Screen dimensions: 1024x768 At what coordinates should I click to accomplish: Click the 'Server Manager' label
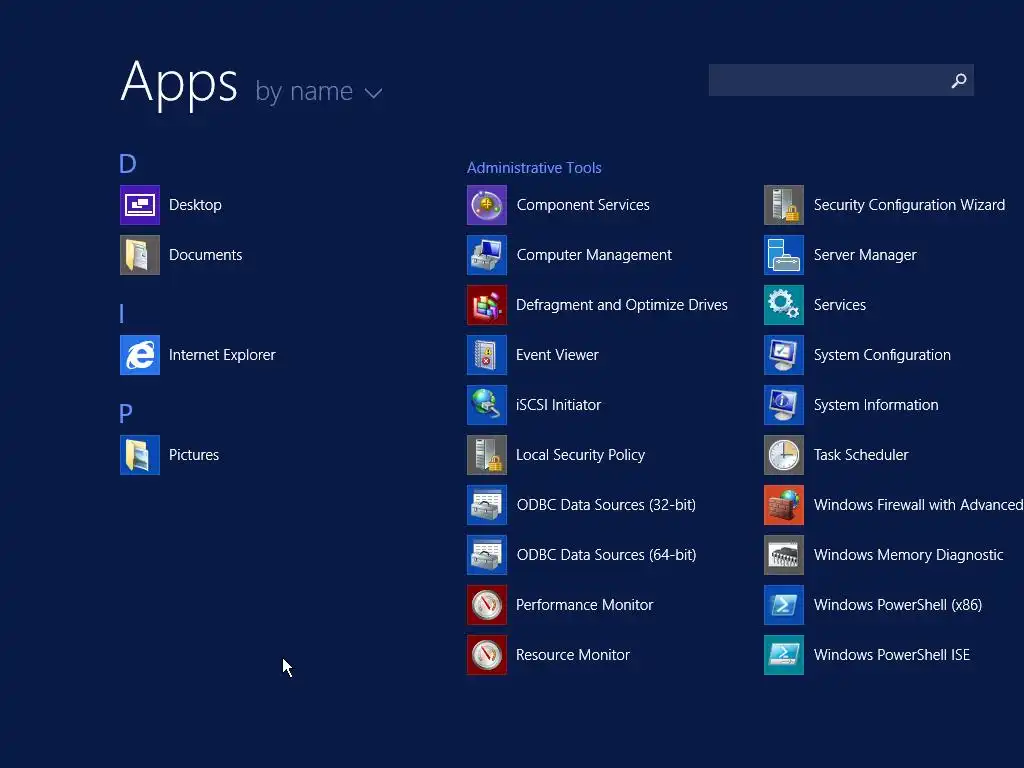click(865, 255)
